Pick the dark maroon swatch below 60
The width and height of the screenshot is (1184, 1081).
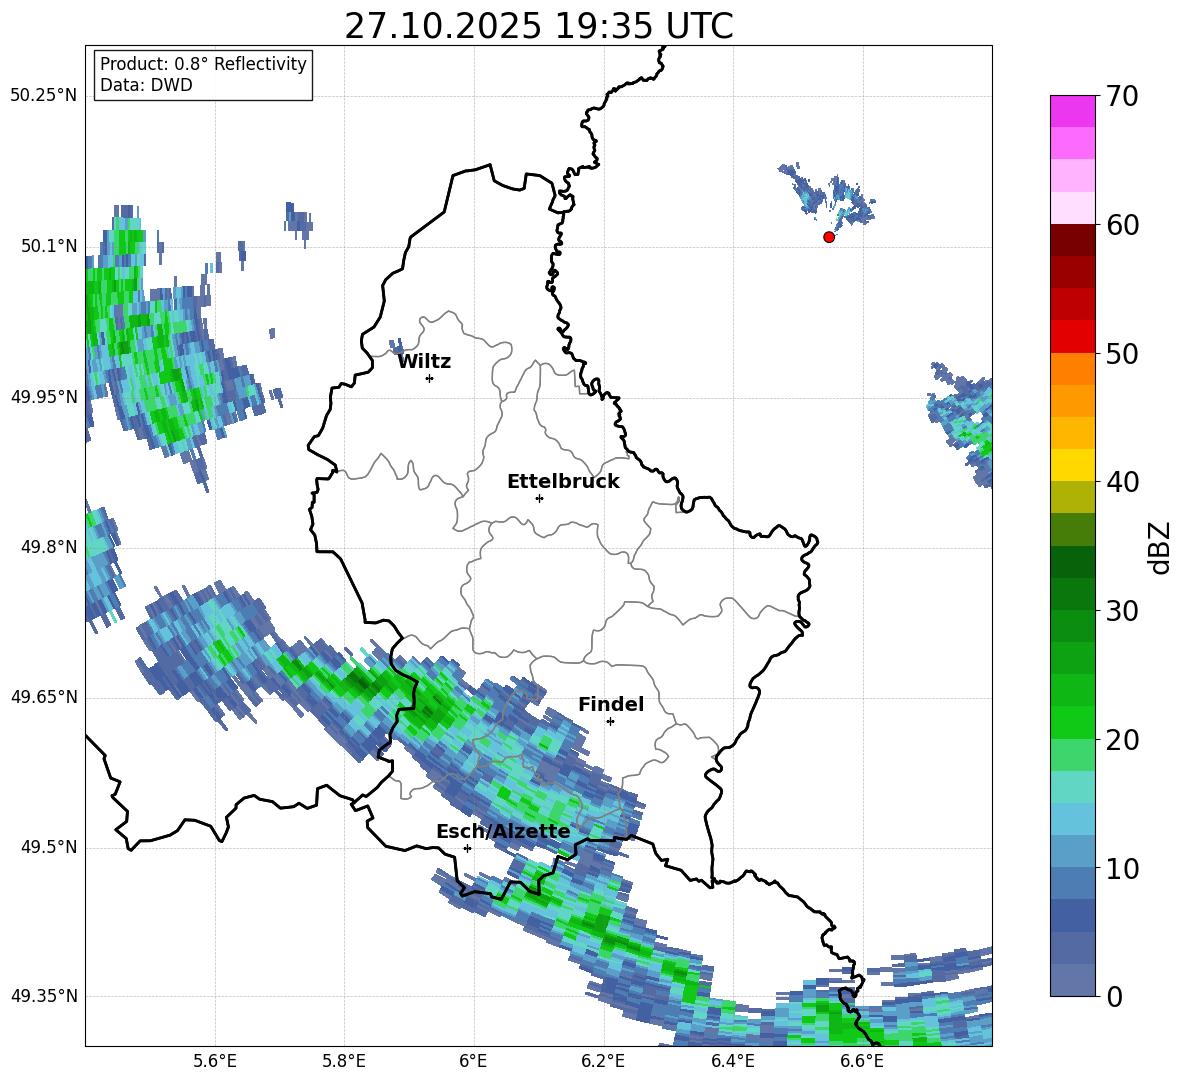(x=1072, y=240)
